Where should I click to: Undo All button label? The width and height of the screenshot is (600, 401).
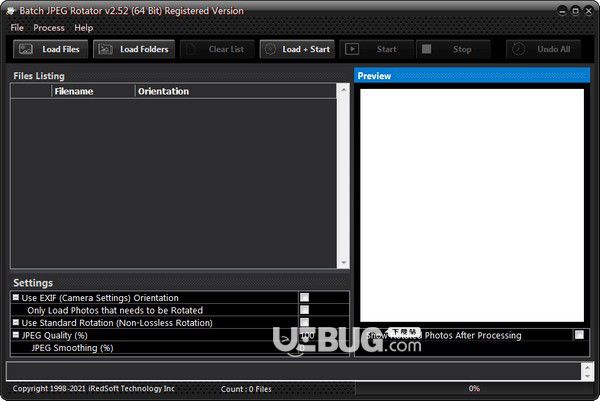click(x=553, y=49)
